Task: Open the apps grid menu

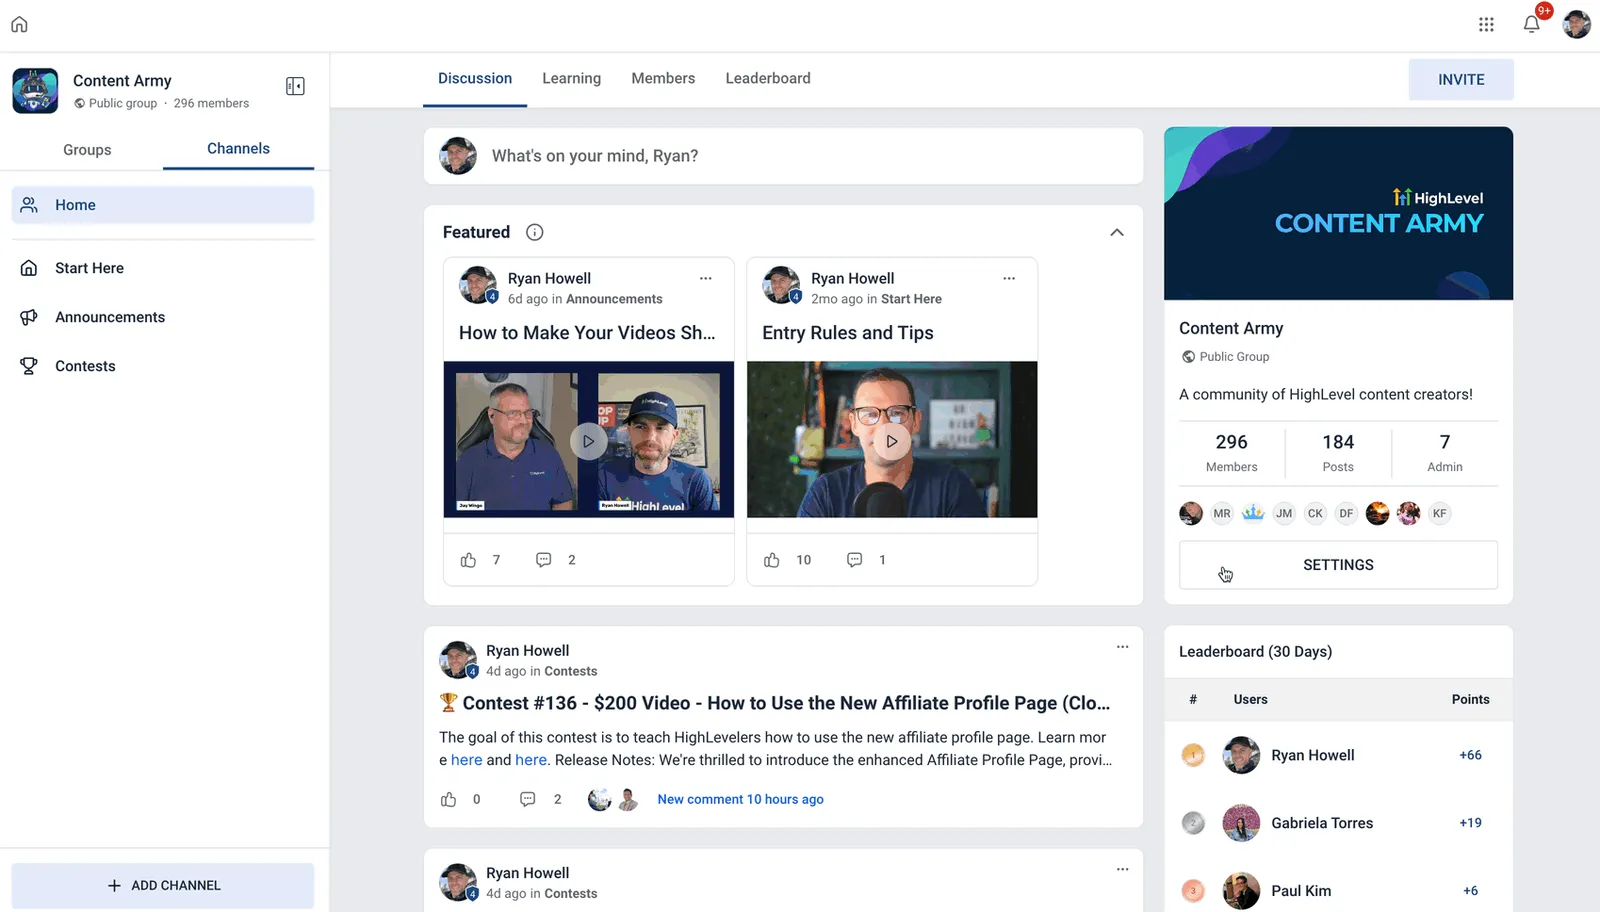Action: tap(1486, 25)
